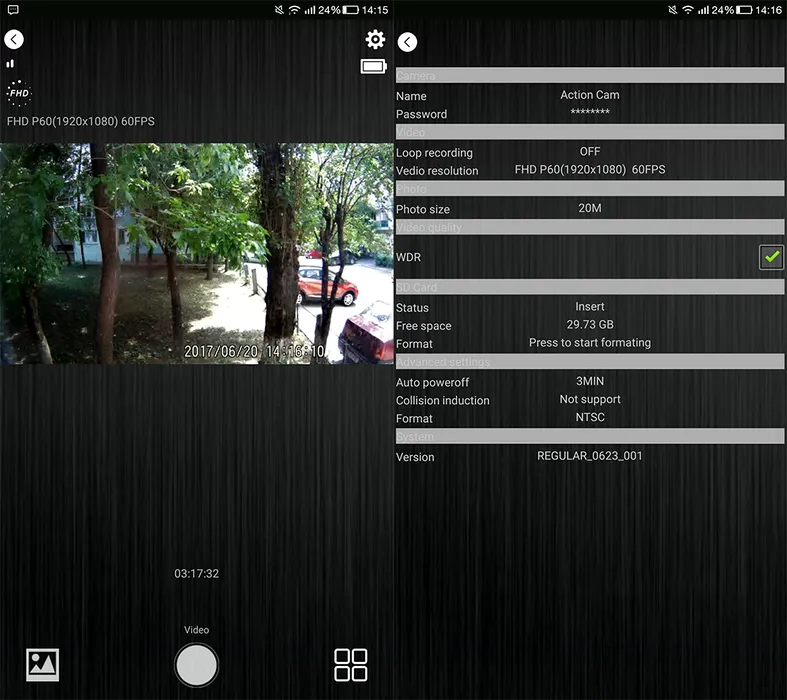Open the photo gallery icon
This screenshot has height=700, width=787.
tap(43, 665)
